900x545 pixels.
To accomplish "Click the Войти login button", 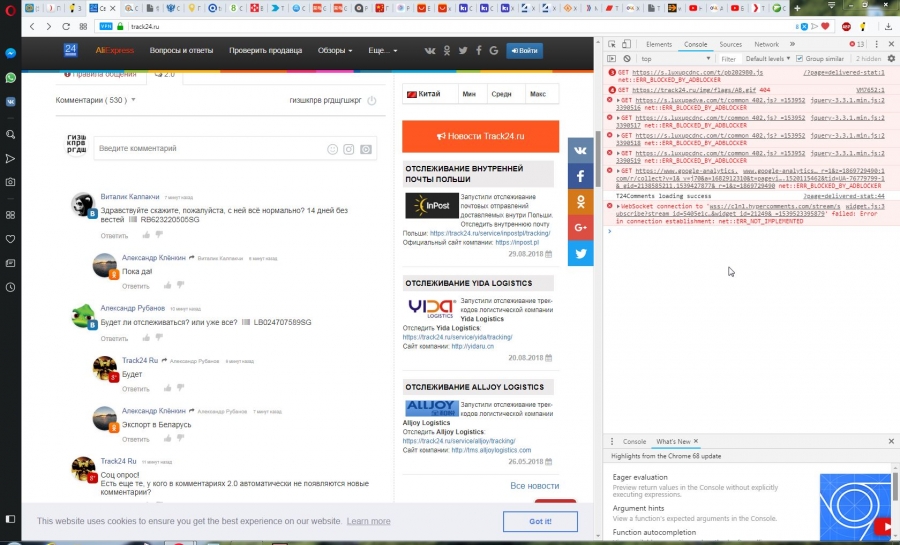I will coord(525,50).
